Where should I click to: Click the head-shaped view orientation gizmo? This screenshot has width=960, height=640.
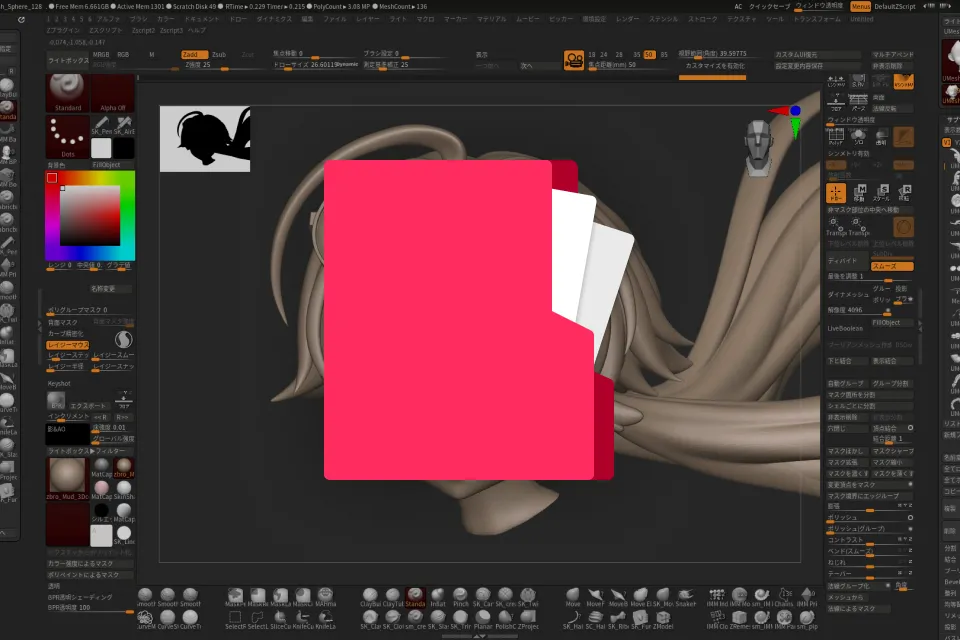point(759,146)
